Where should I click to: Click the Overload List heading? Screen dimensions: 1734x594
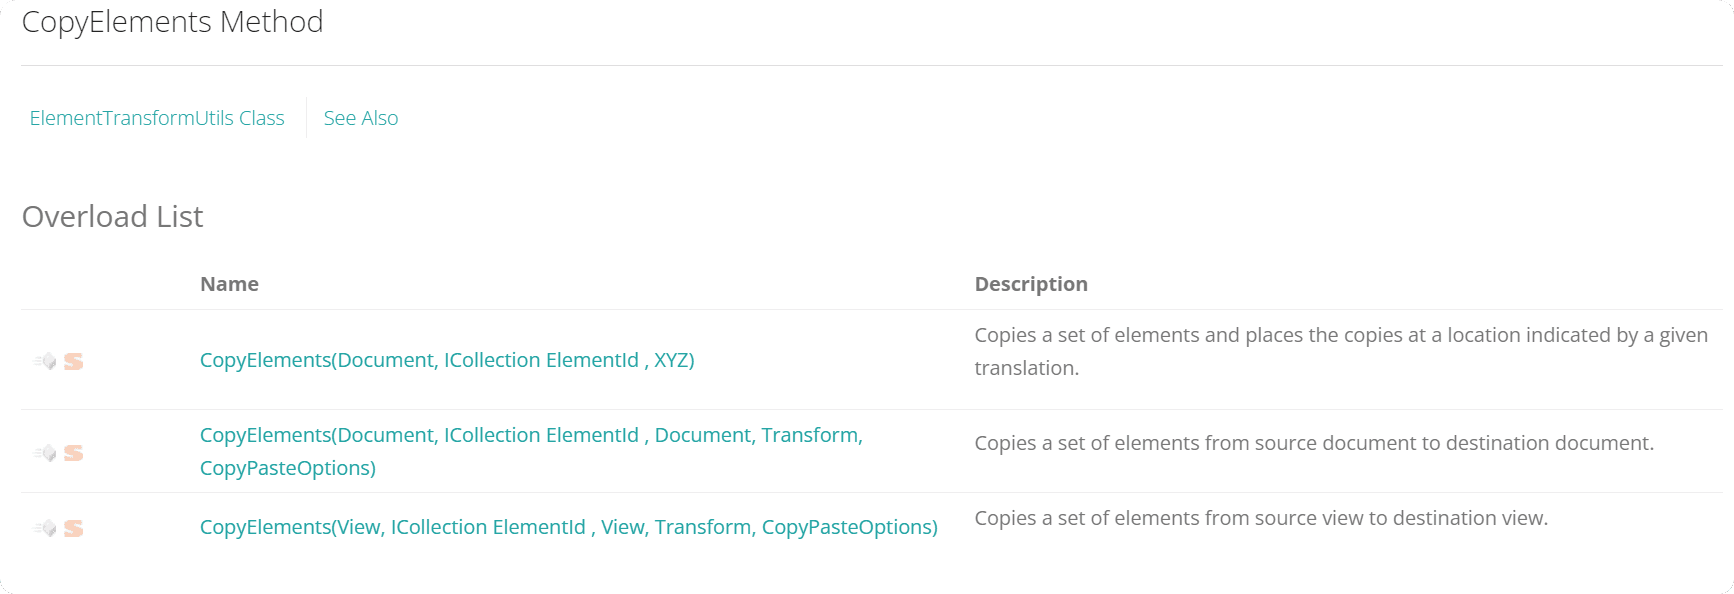(112, 216)
